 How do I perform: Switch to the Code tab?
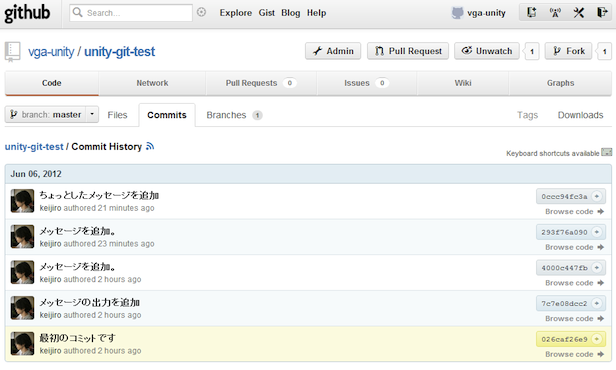coord(51,83)
